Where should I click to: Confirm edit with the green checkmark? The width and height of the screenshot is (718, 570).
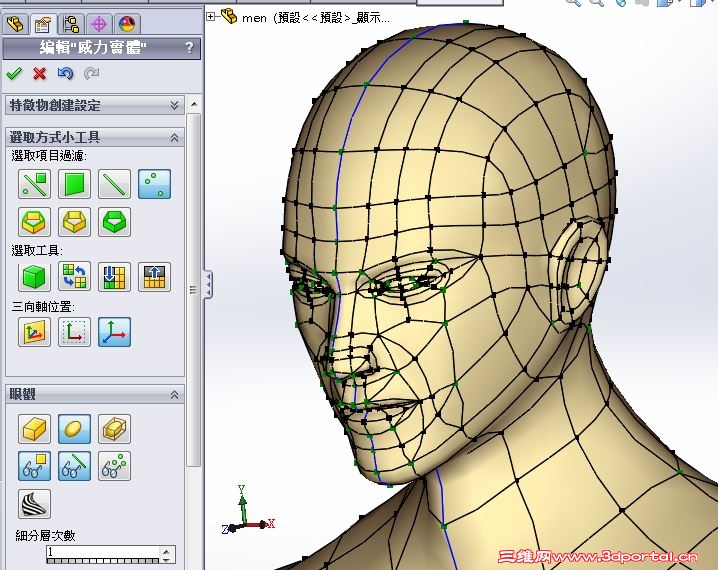[14, 73]
